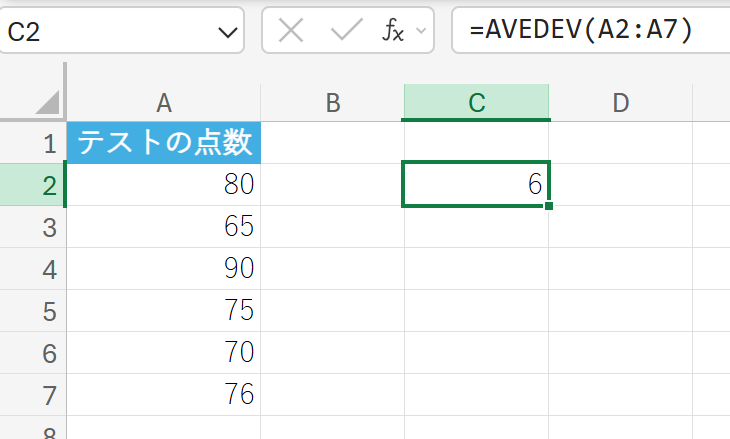Select the cell containing 76
Image resolution: width=730 pixels, height=439 pixels.
point(164,395)
